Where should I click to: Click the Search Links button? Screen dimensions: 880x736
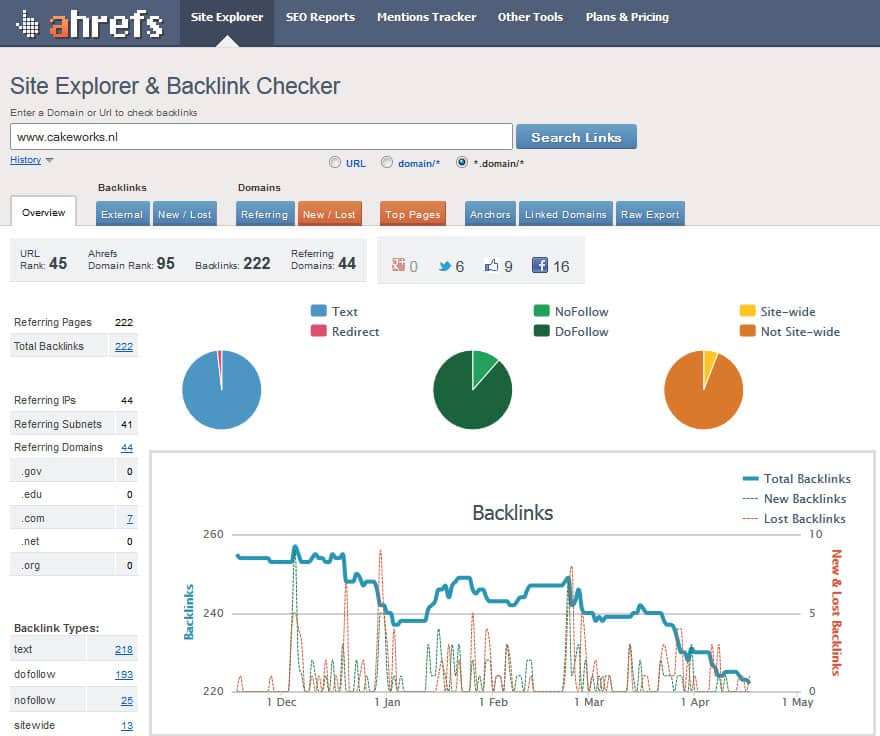pos(576,137)
